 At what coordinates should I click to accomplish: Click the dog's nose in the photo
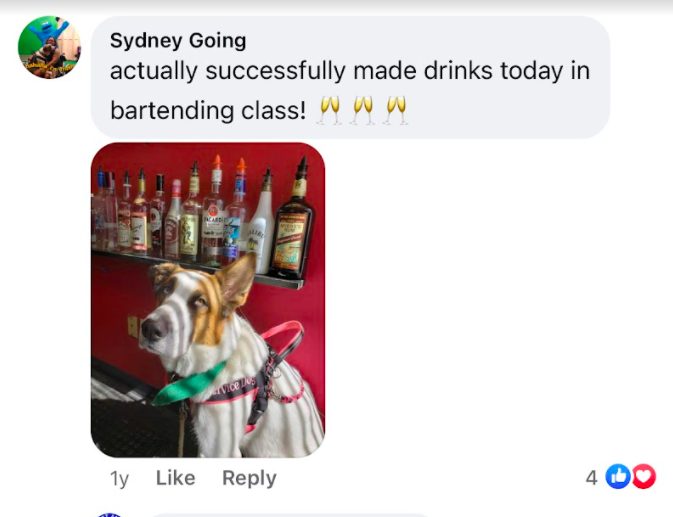coord(154,330)
